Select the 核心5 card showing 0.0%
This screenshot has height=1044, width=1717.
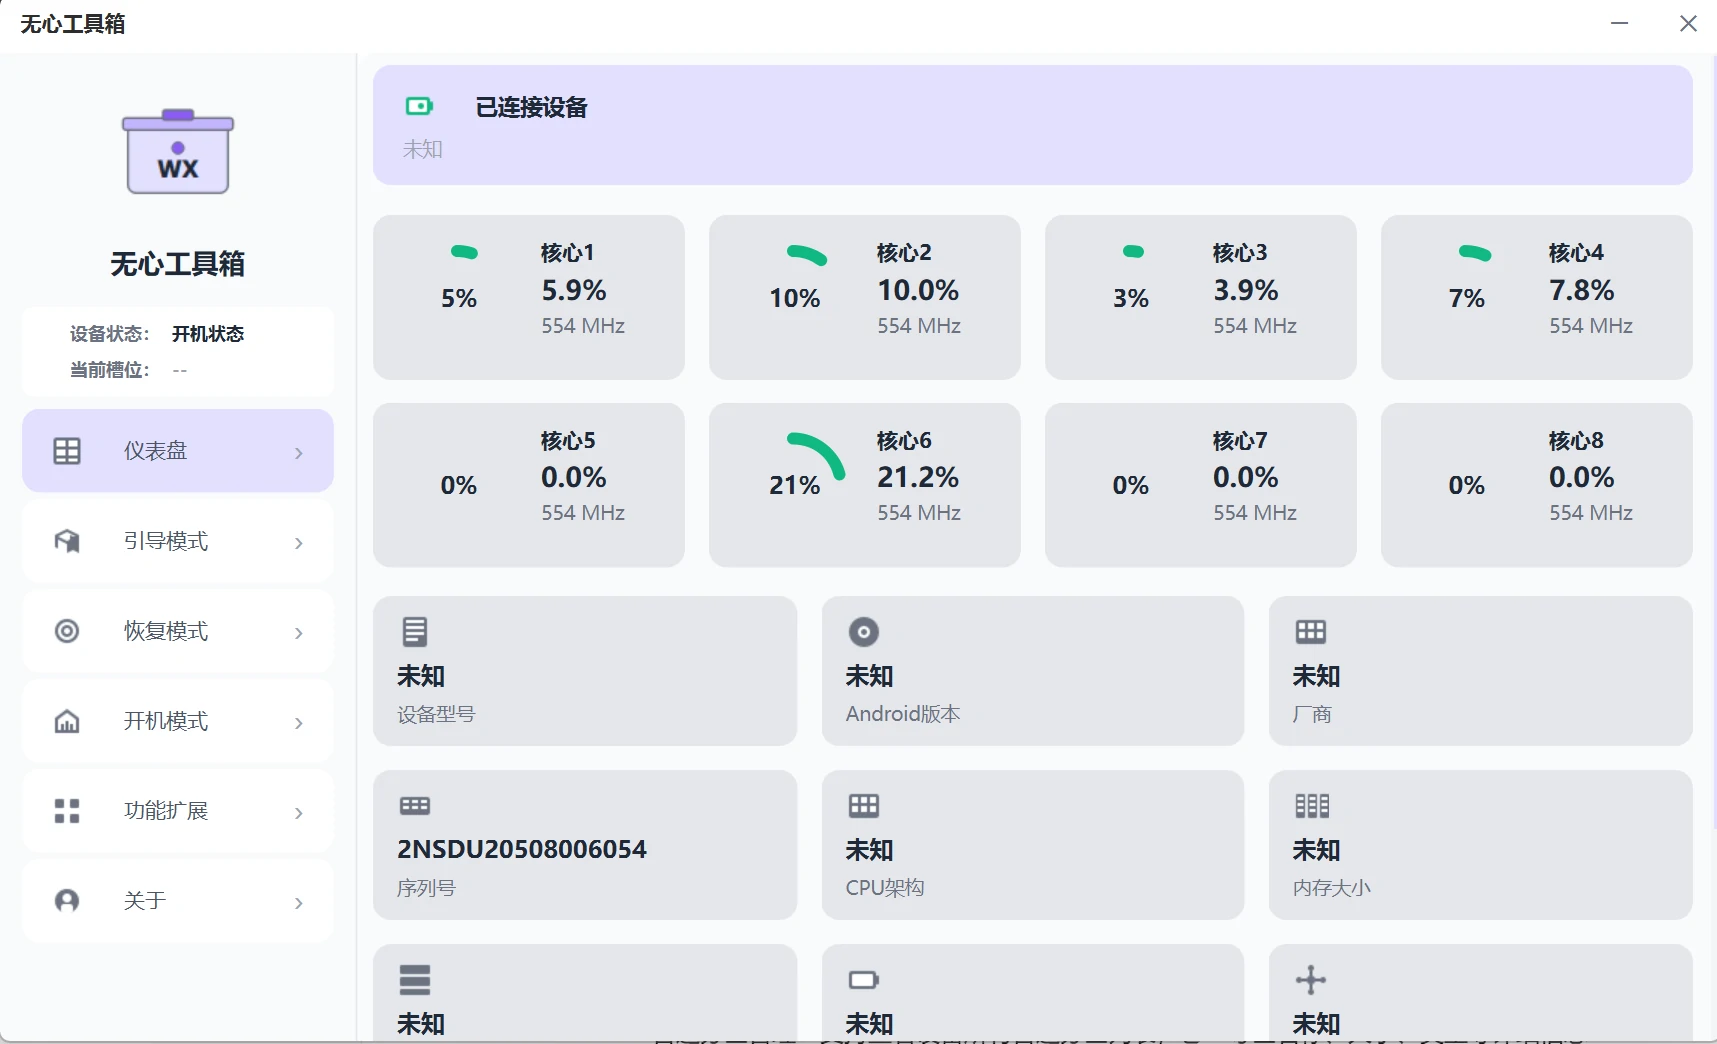(x=529, y=485)
